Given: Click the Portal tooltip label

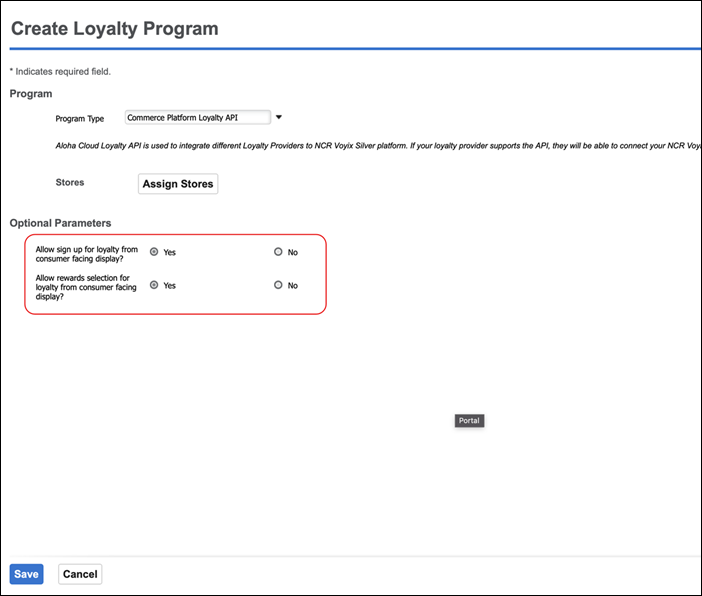Looking at the screenshot, I should (469, 421).
